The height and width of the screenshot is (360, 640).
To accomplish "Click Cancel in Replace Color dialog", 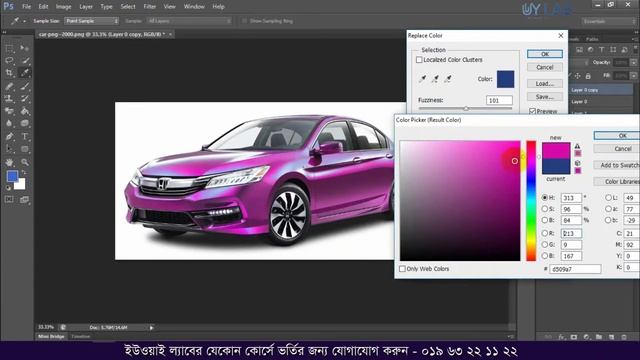I will point(545,67).
